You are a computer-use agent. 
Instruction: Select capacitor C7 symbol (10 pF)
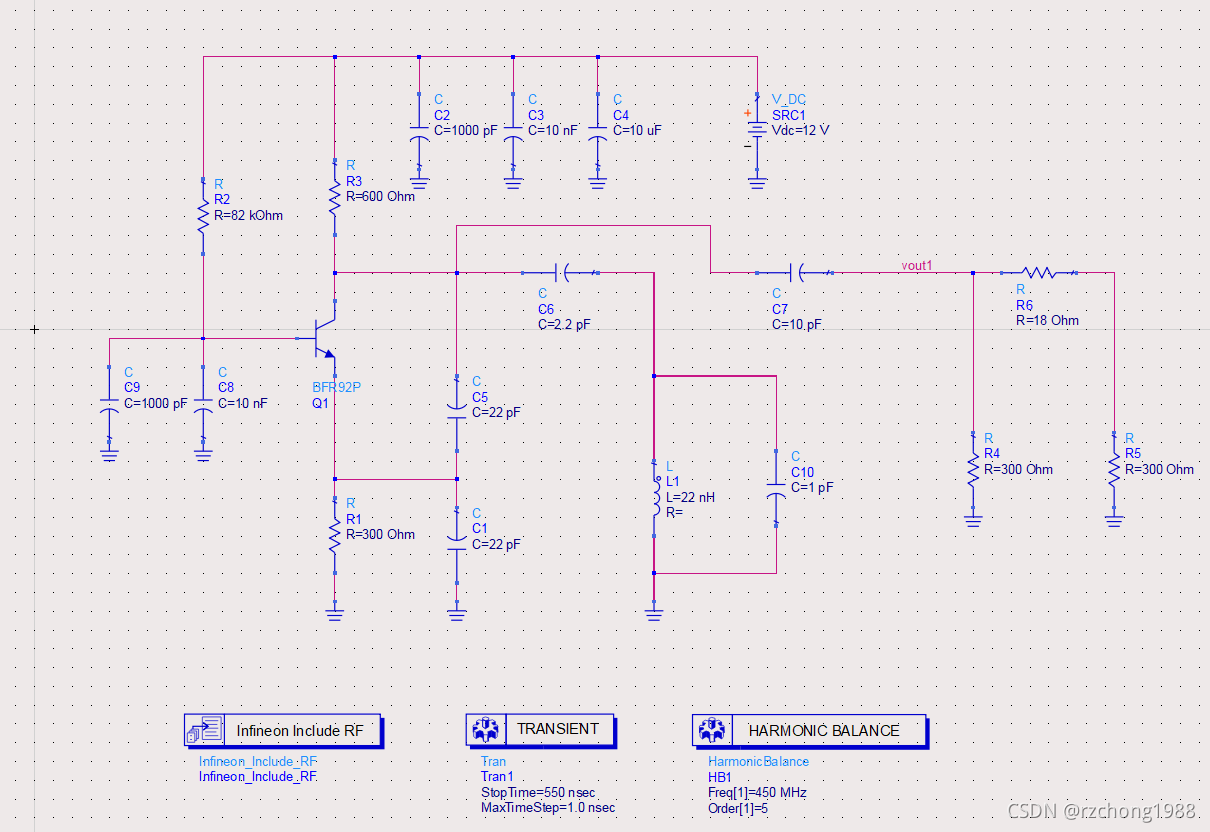pyautogui.click(x=796, y=272)
